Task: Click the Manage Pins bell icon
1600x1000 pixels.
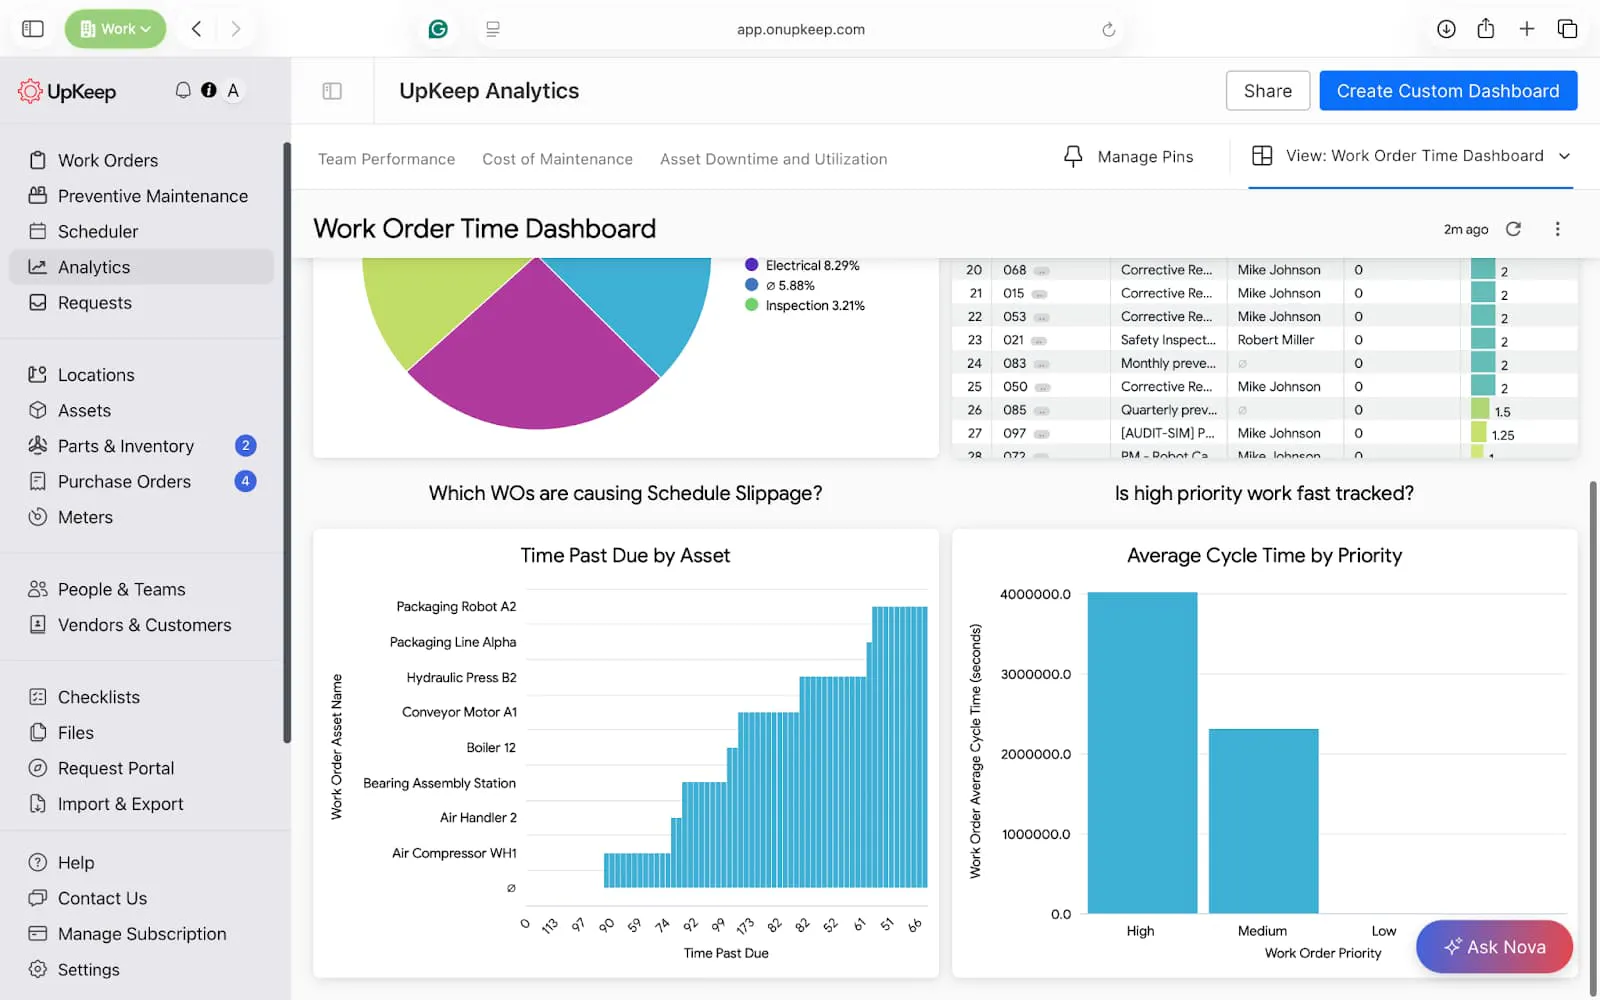Action: tap(1073, 157)
